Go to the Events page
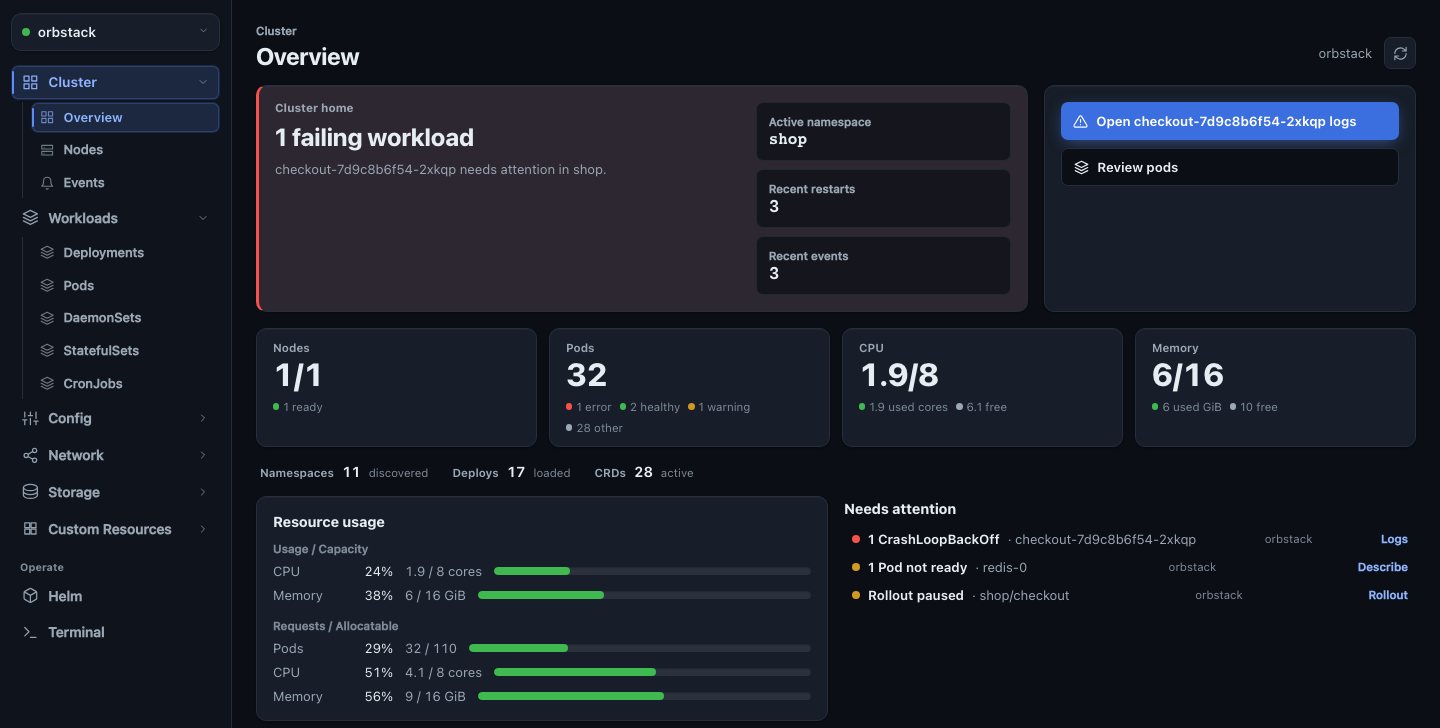Image resolution: width=1440 pixels, height=728 pixels. (125, 183)
